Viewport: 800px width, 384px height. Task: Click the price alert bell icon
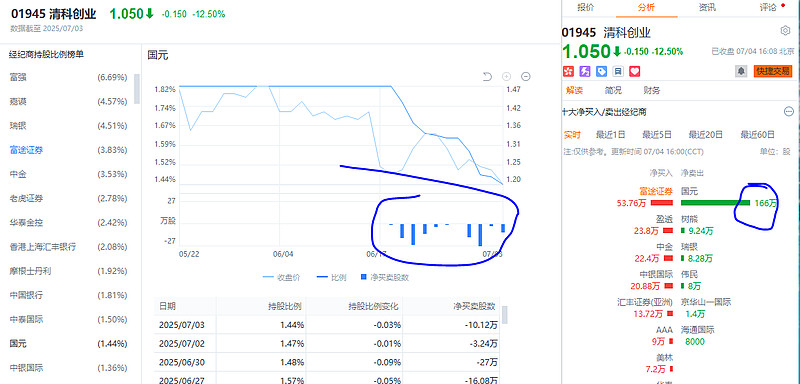[741, 71]
